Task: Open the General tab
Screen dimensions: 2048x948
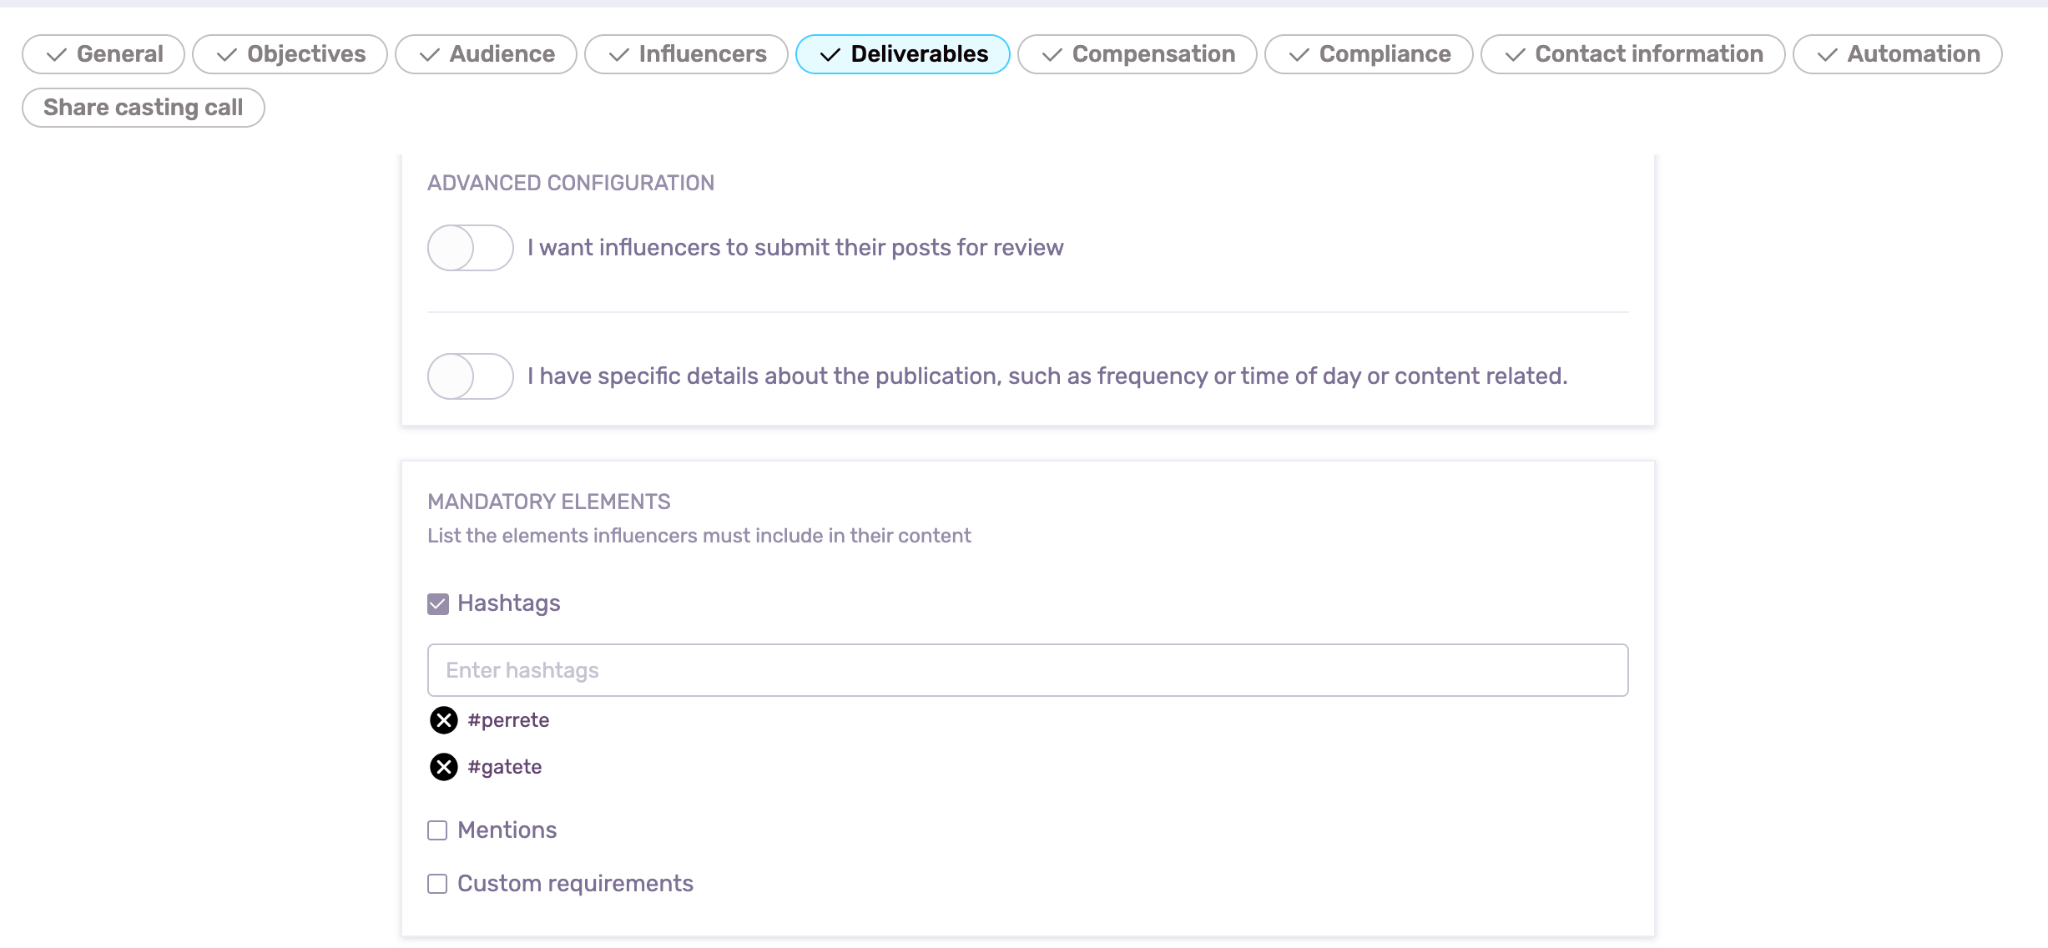Action: (104, 54)
